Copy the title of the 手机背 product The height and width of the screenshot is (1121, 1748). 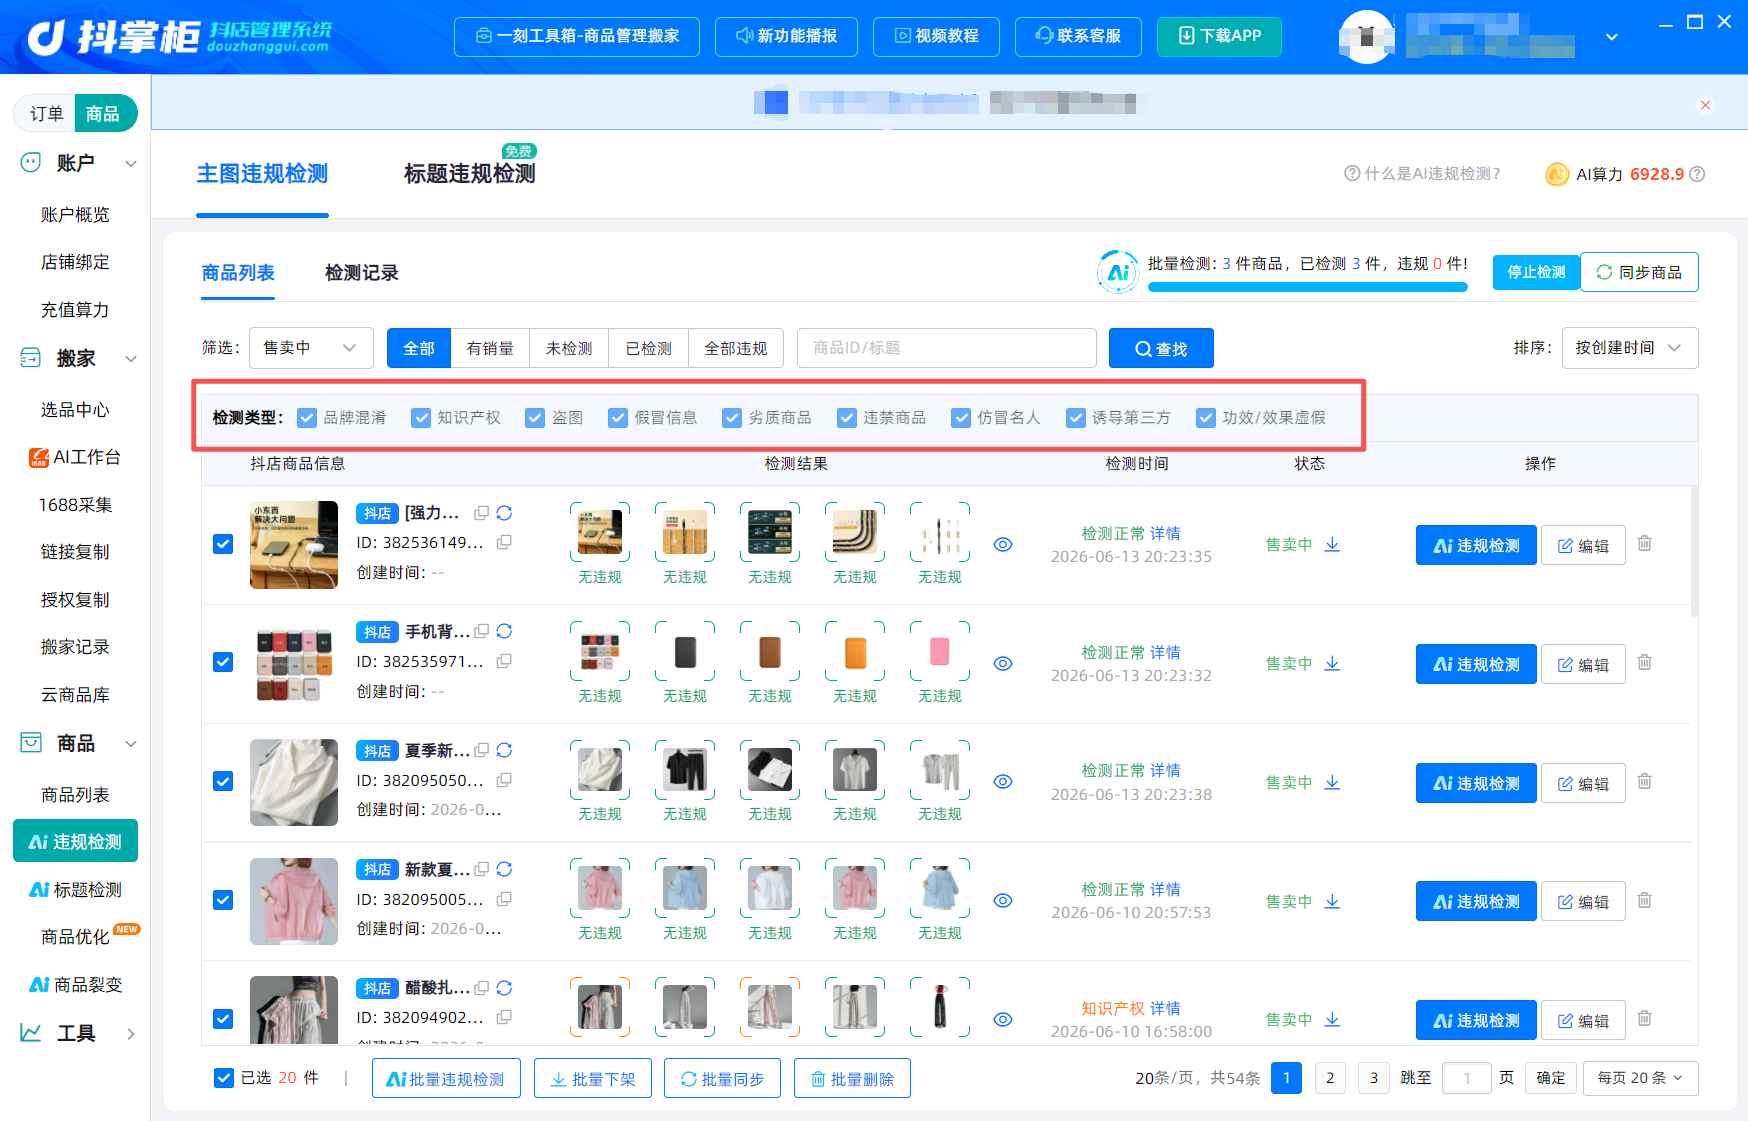[482, 631]
